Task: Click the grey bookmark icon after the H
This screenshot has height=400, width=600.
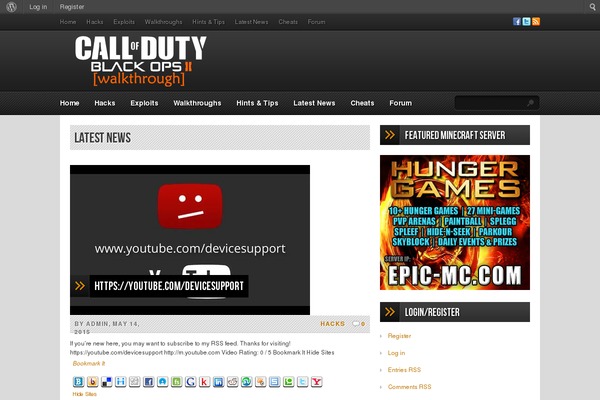Action: click(x=135, y=382)
